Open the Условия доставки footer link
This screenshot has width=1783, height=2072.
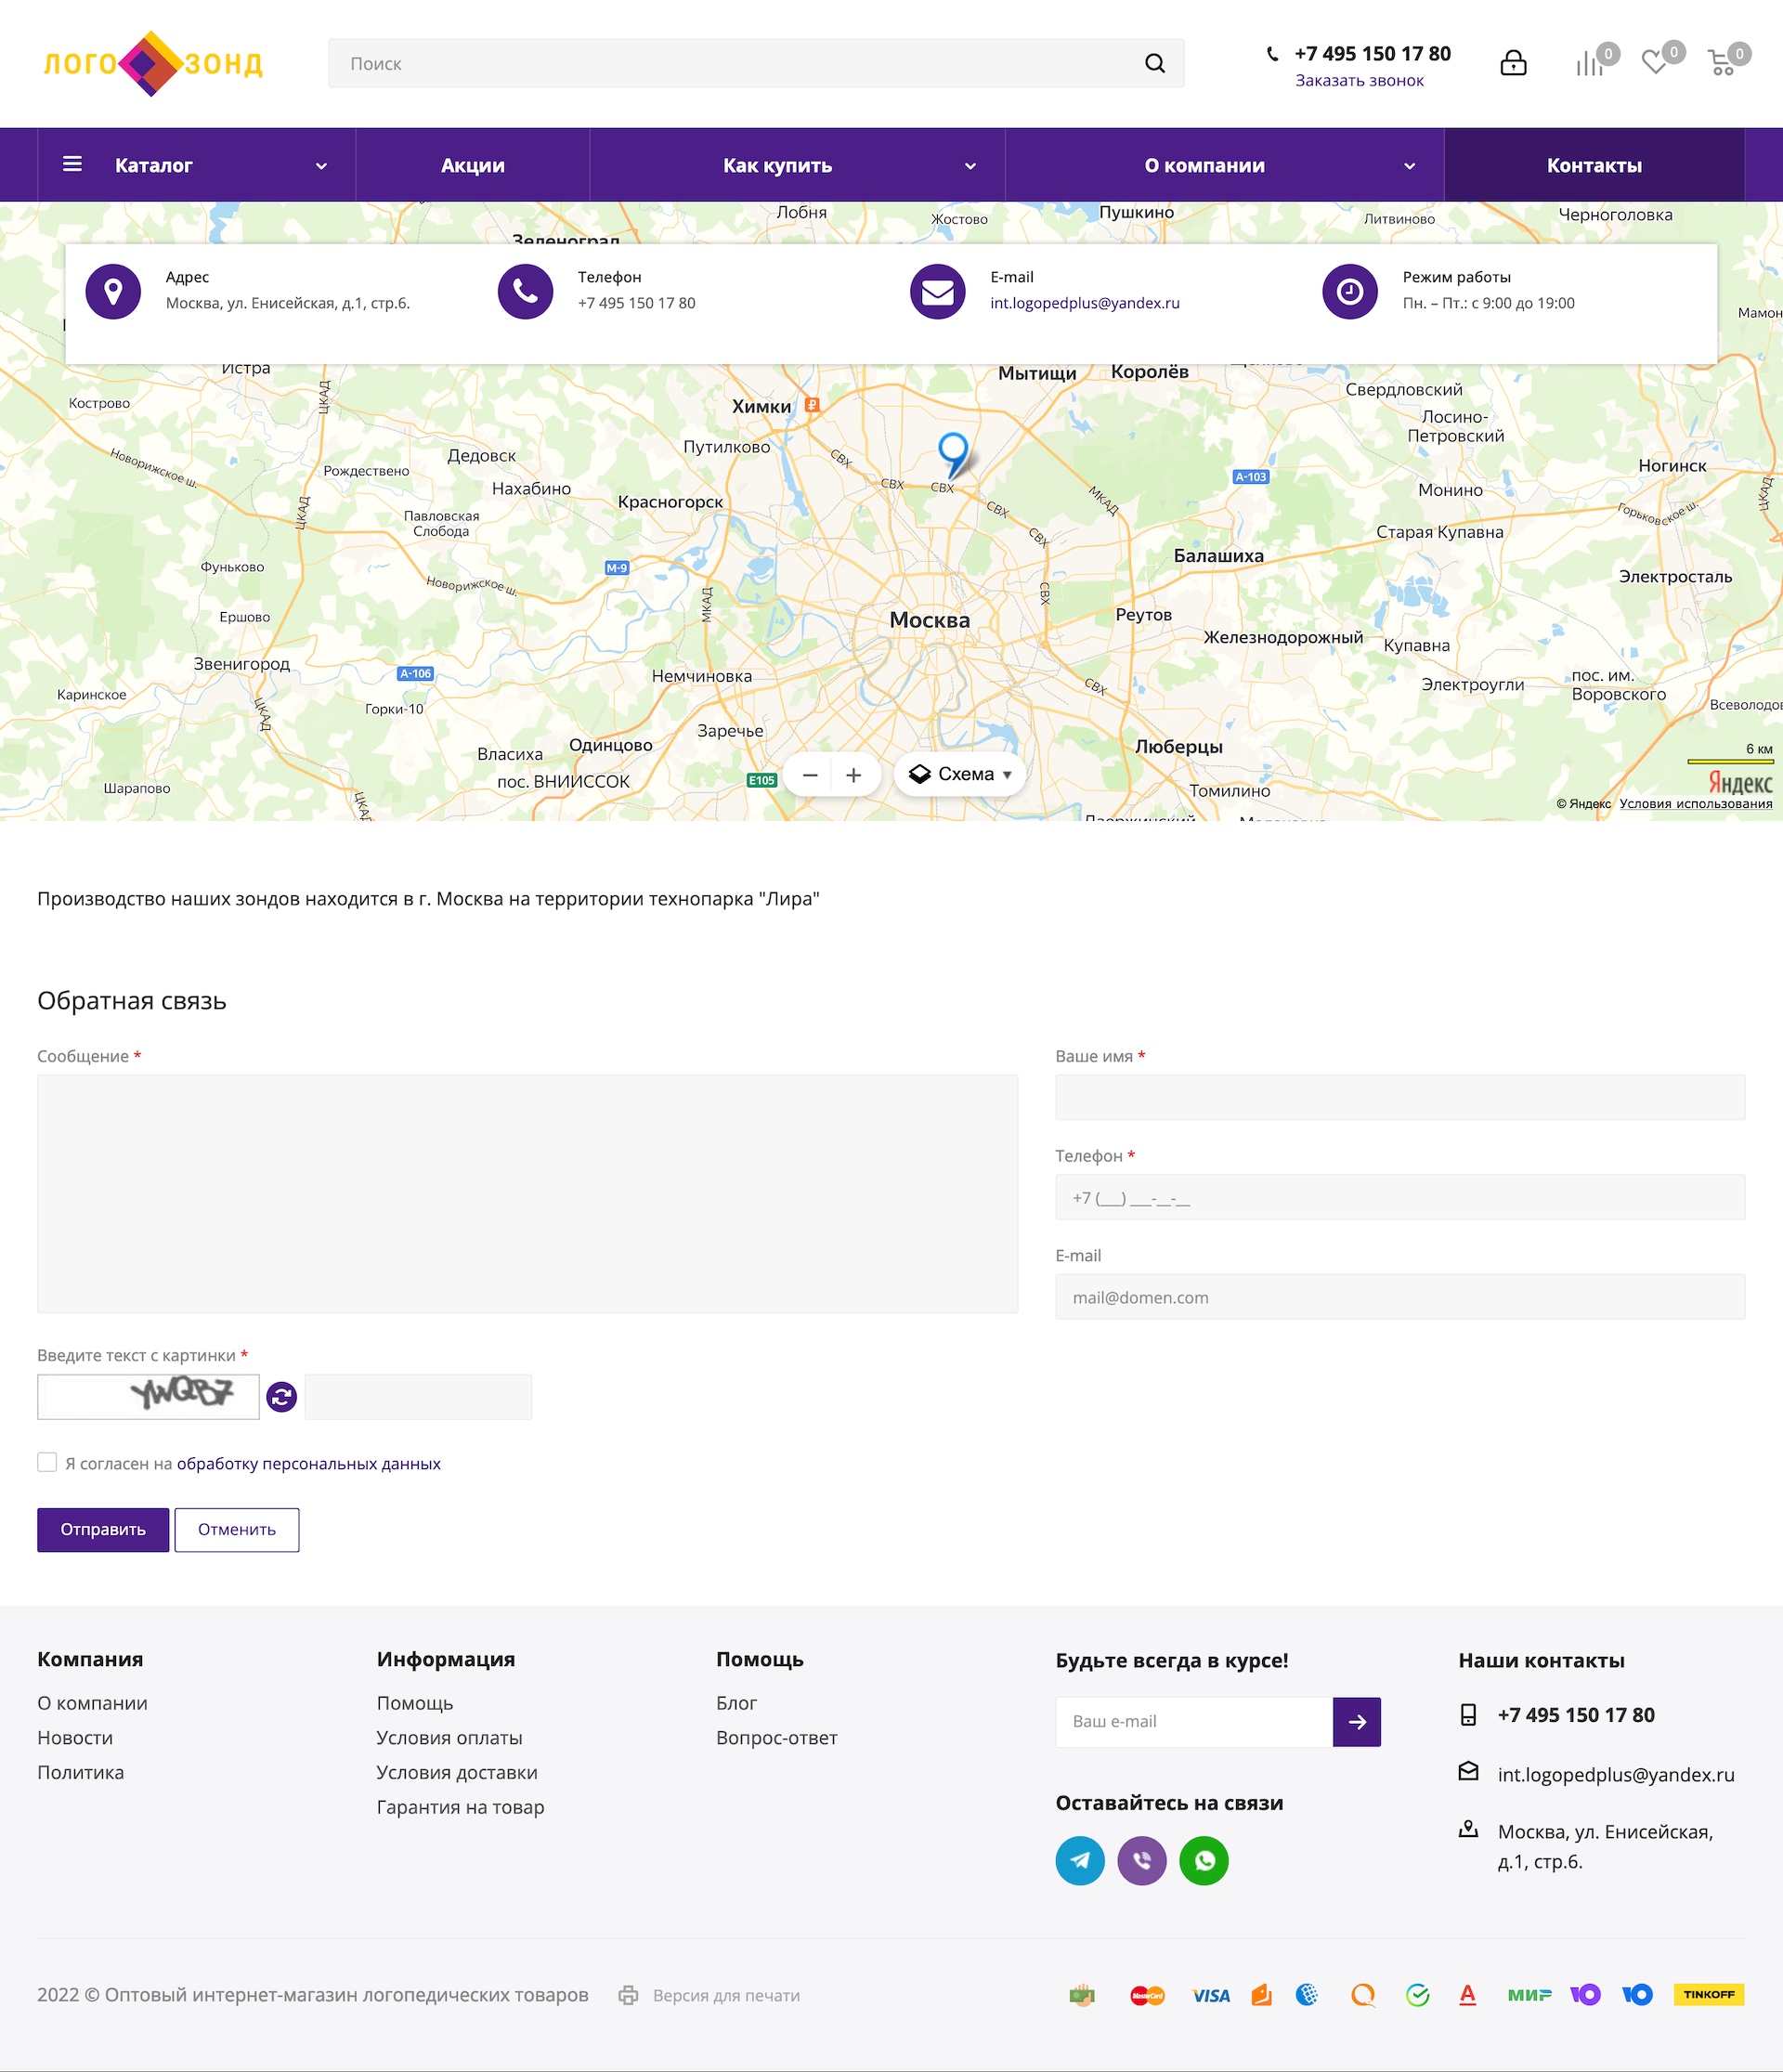[457, 1773]
